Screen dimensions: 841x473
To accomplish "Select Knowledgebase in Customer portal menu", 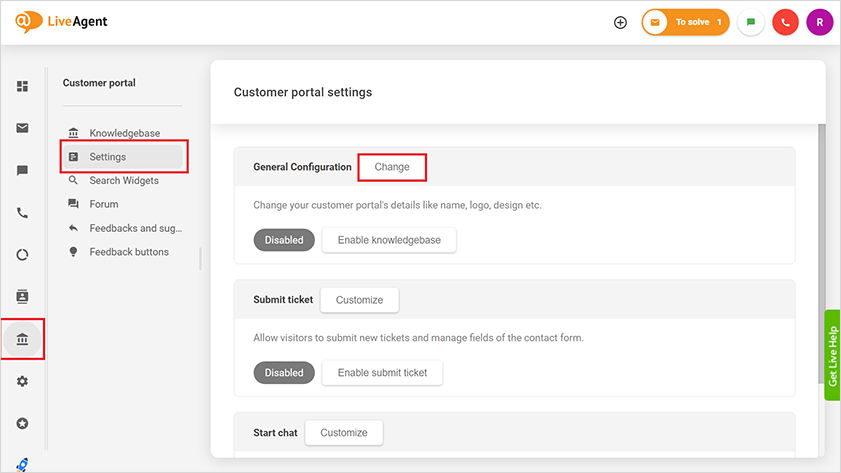I will click(x=123, y=133).
